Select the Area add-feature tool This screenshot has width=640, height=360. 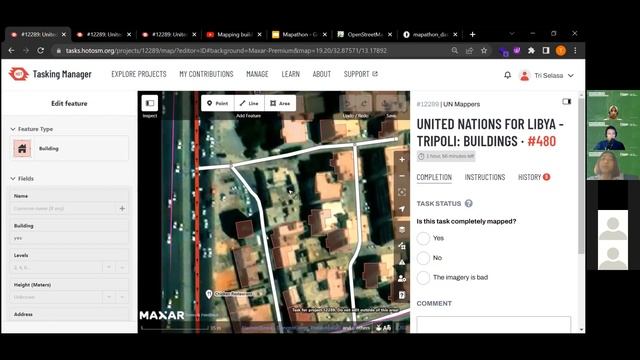(280, 103)
